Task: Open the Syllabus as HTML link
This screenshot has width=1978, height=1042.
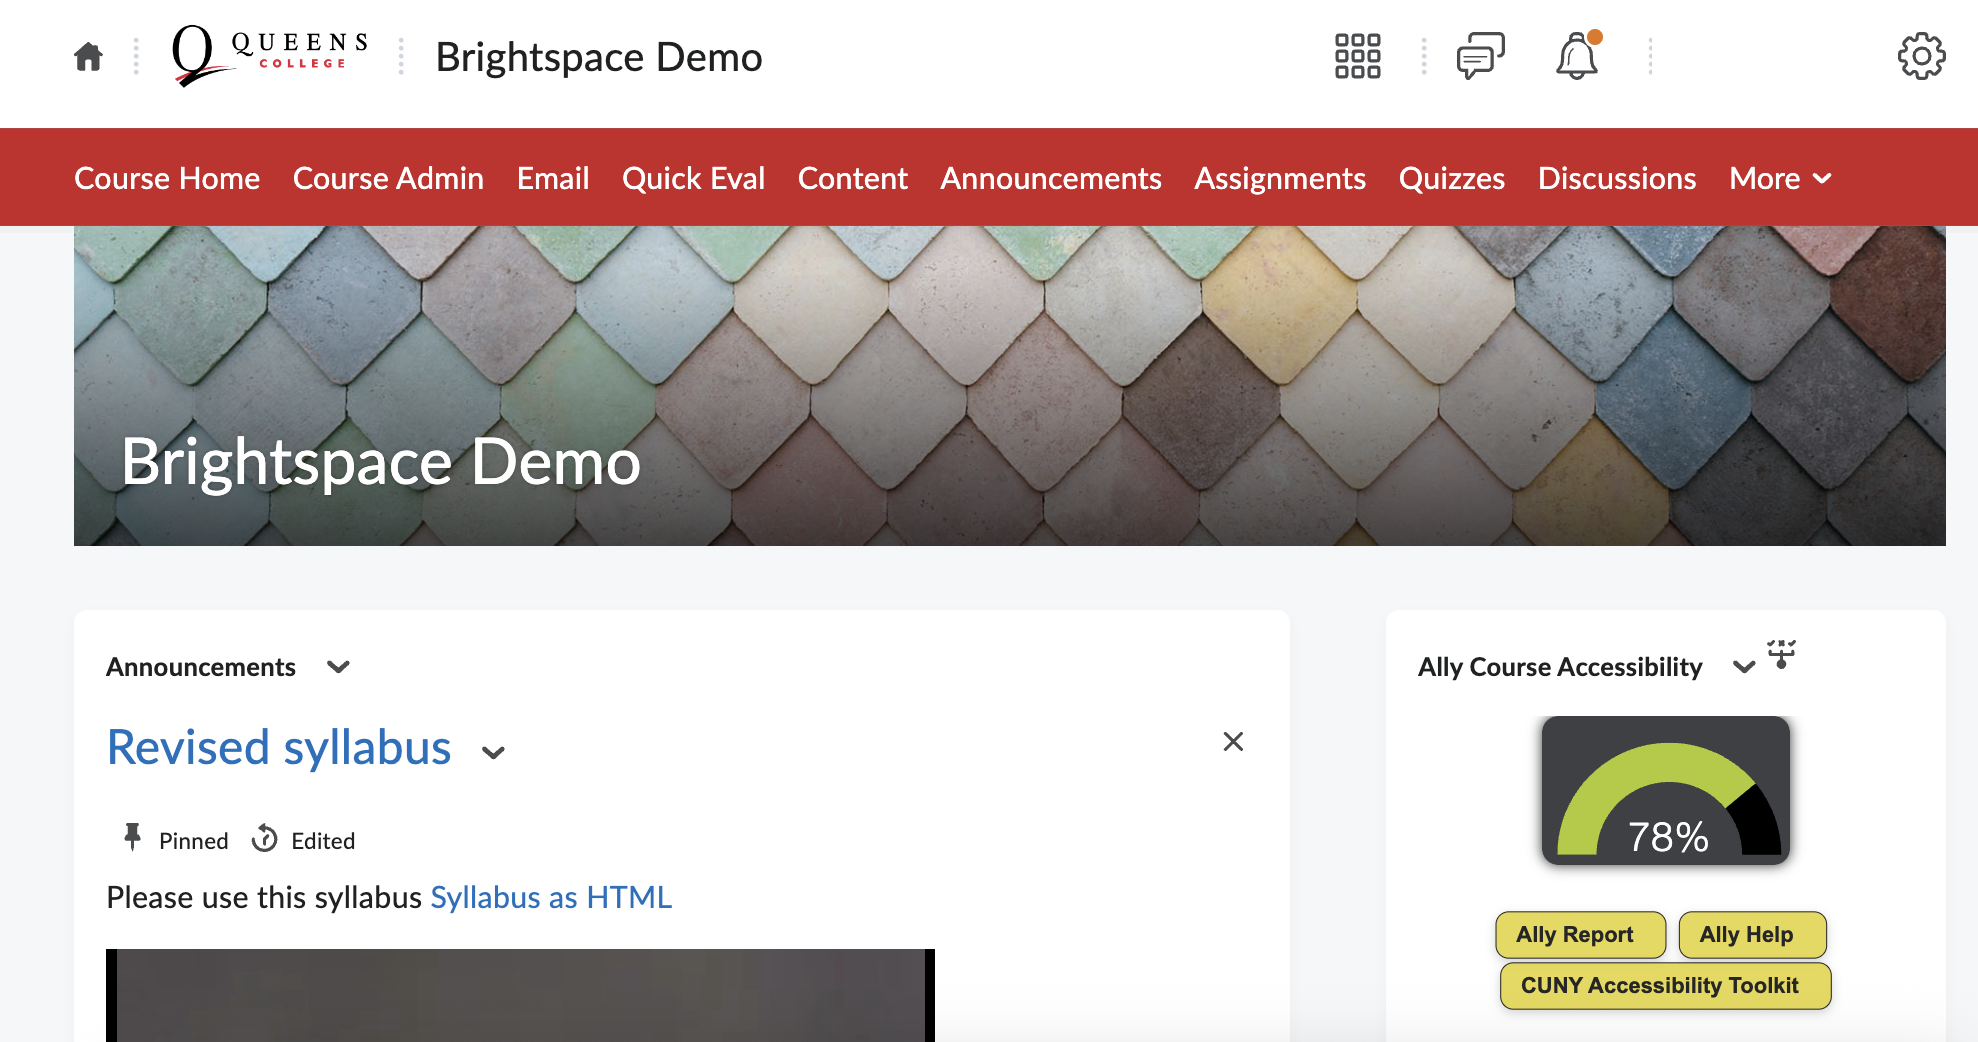Action: (551, 897)
